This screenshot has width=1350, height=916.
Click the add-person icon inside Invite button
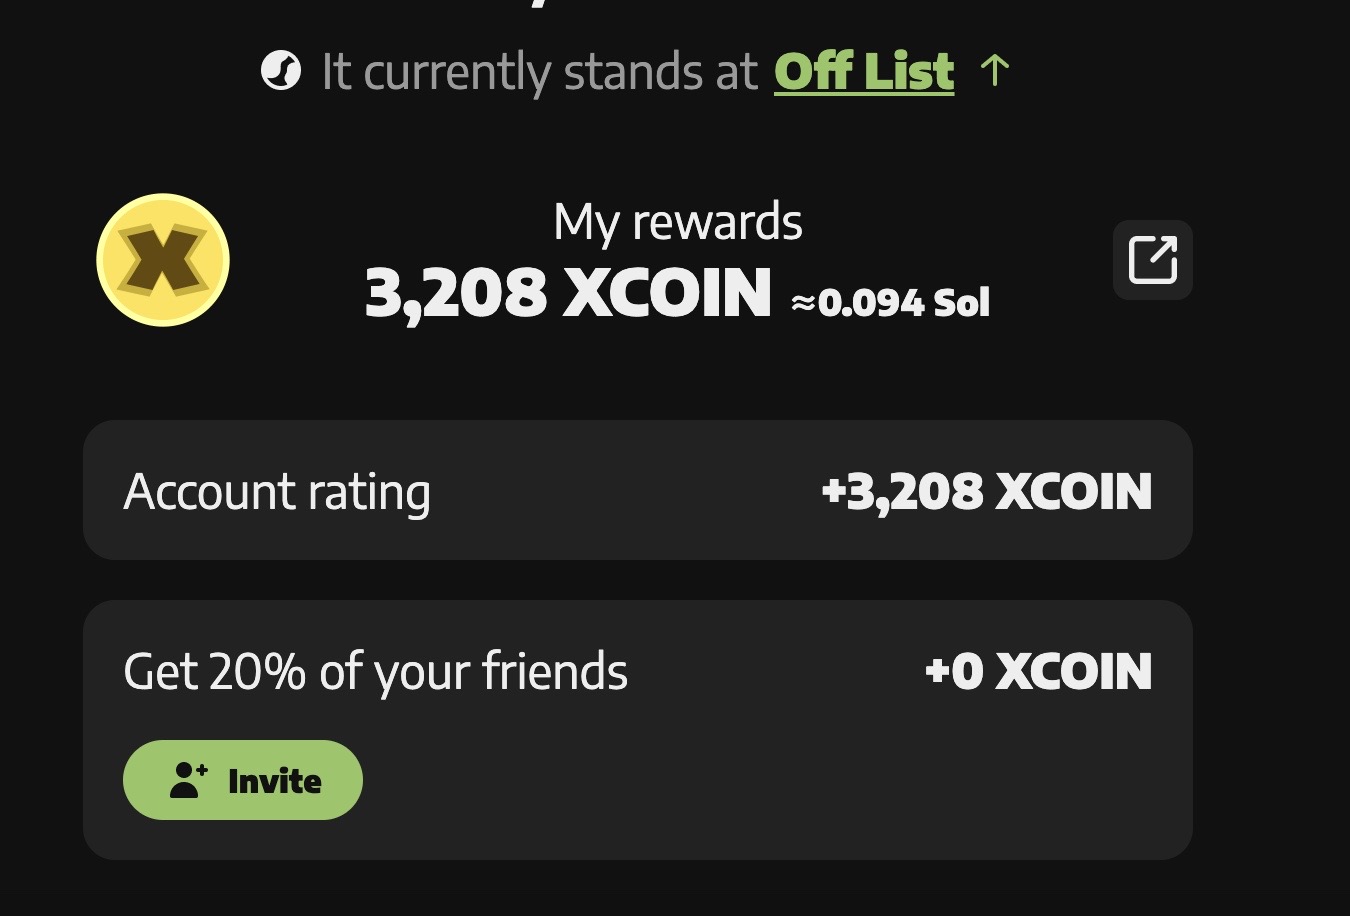188,780
